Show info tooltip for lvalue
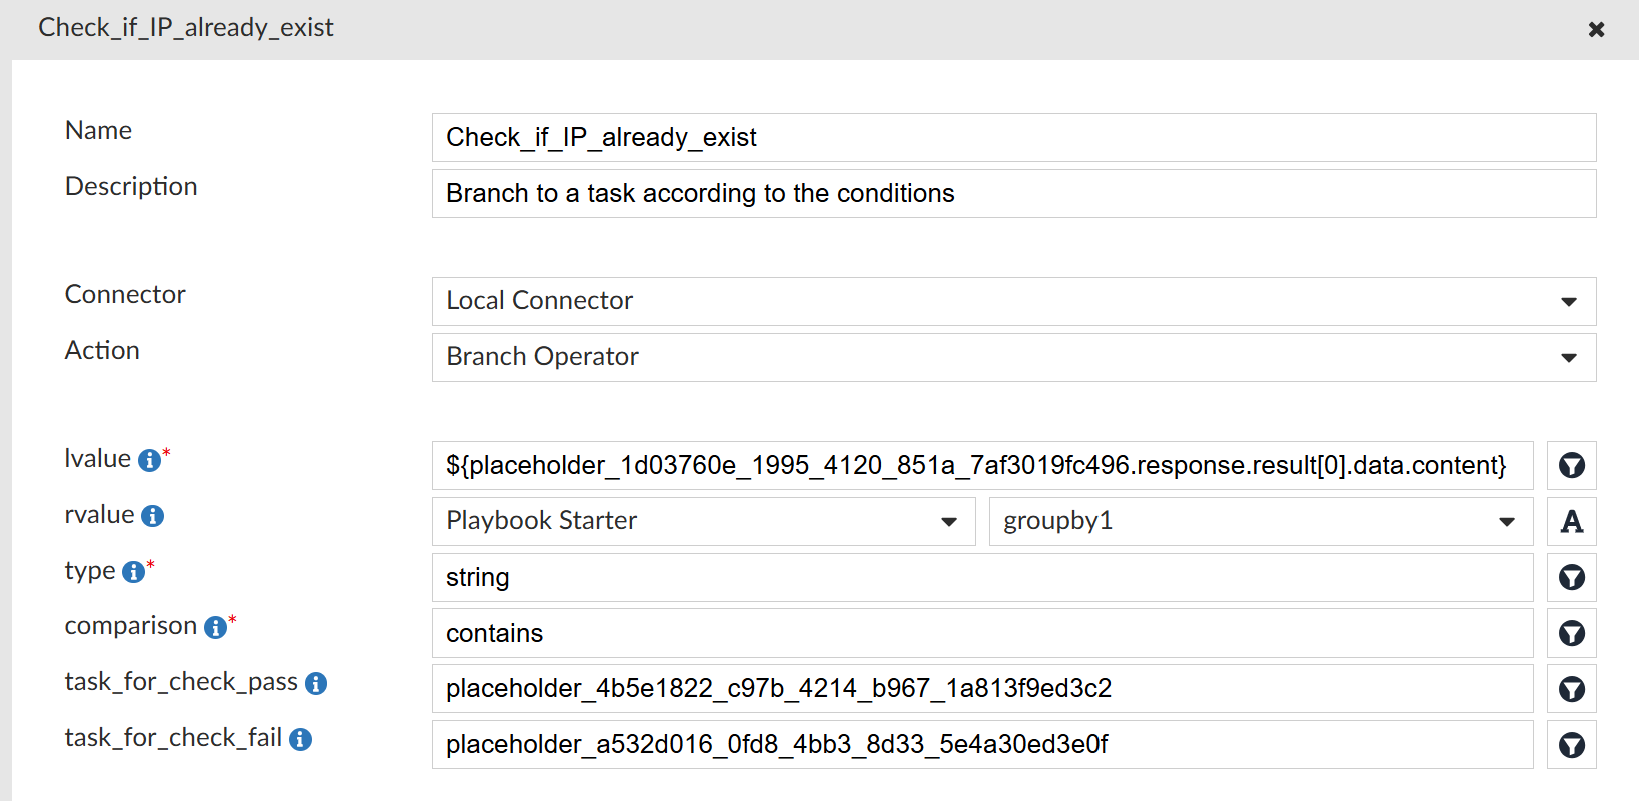This screenshot has height=801, width=1639. pyautogui.click(x=149, y=460)
